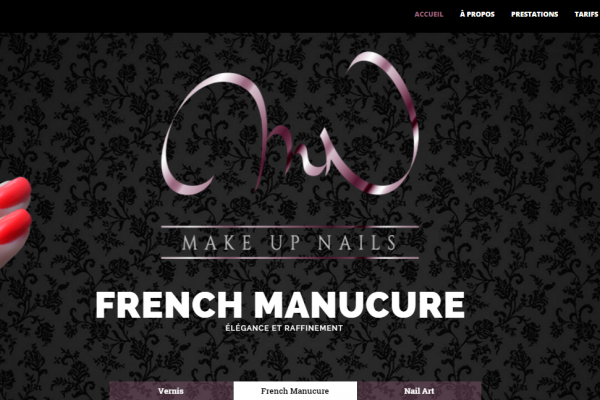Open the PRESTATIONS menu item
Viewport: 600px width, 400px height.
[534, 14]
